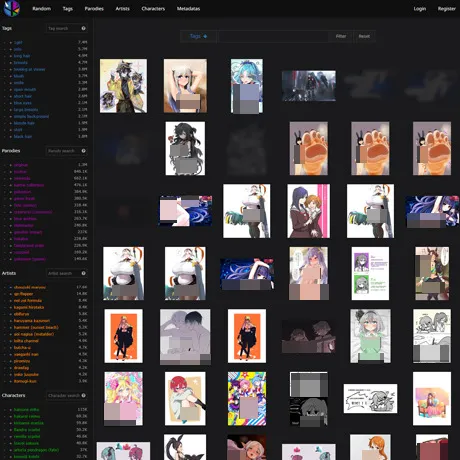Open the 'izayoi sakuya' character link

pos(26,443)
